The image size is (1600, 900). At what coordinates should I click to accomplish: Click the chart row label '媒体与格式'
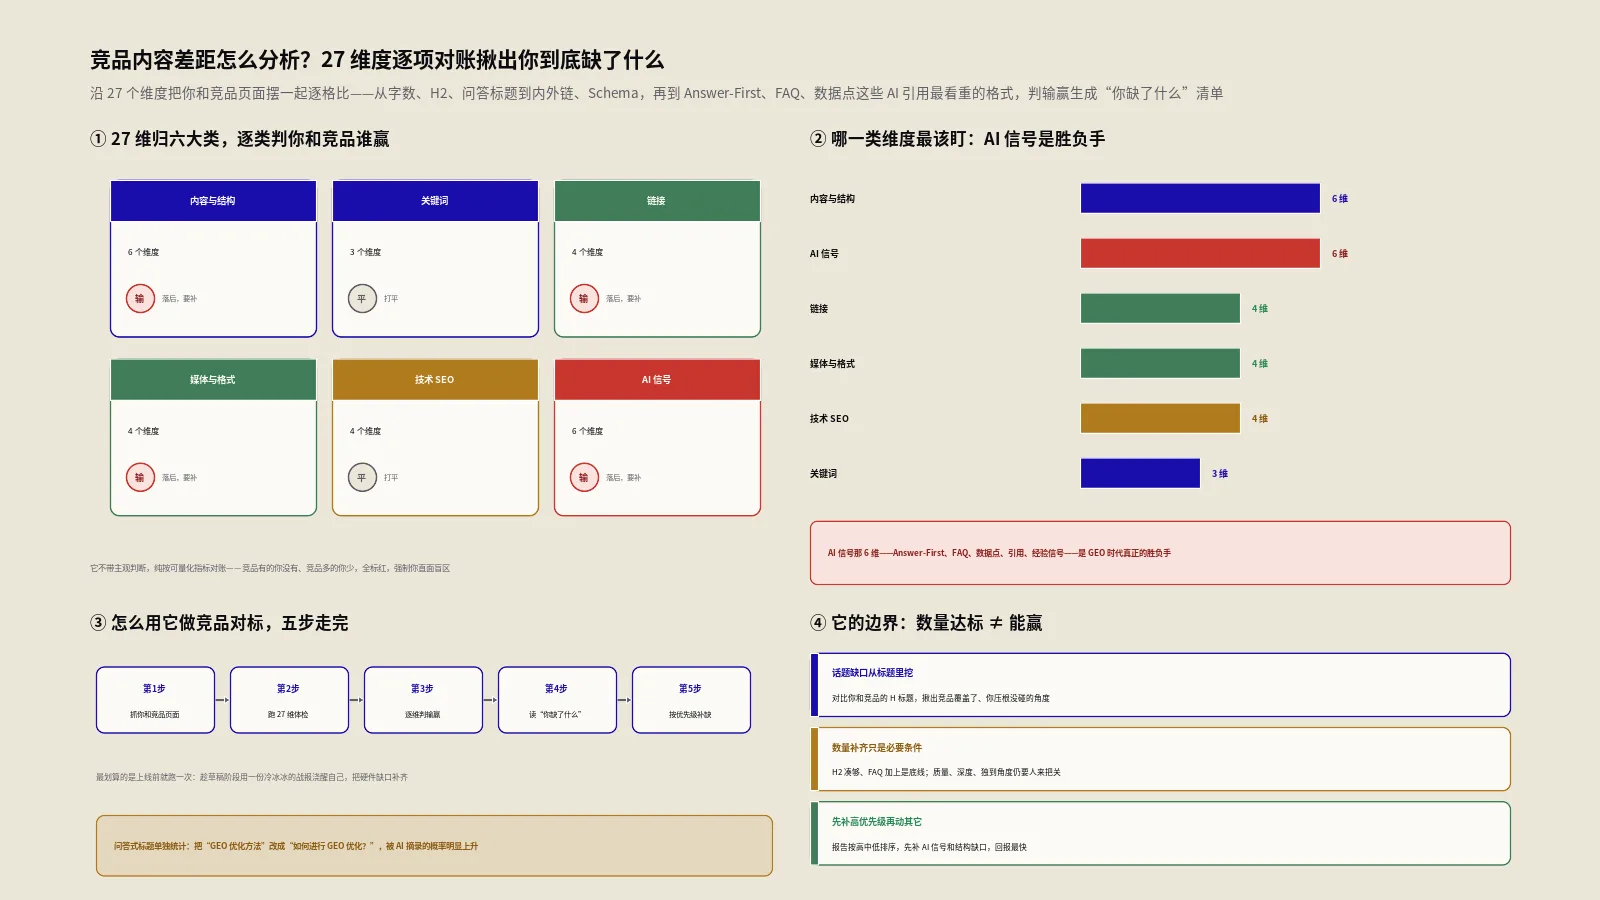[832, 364]
